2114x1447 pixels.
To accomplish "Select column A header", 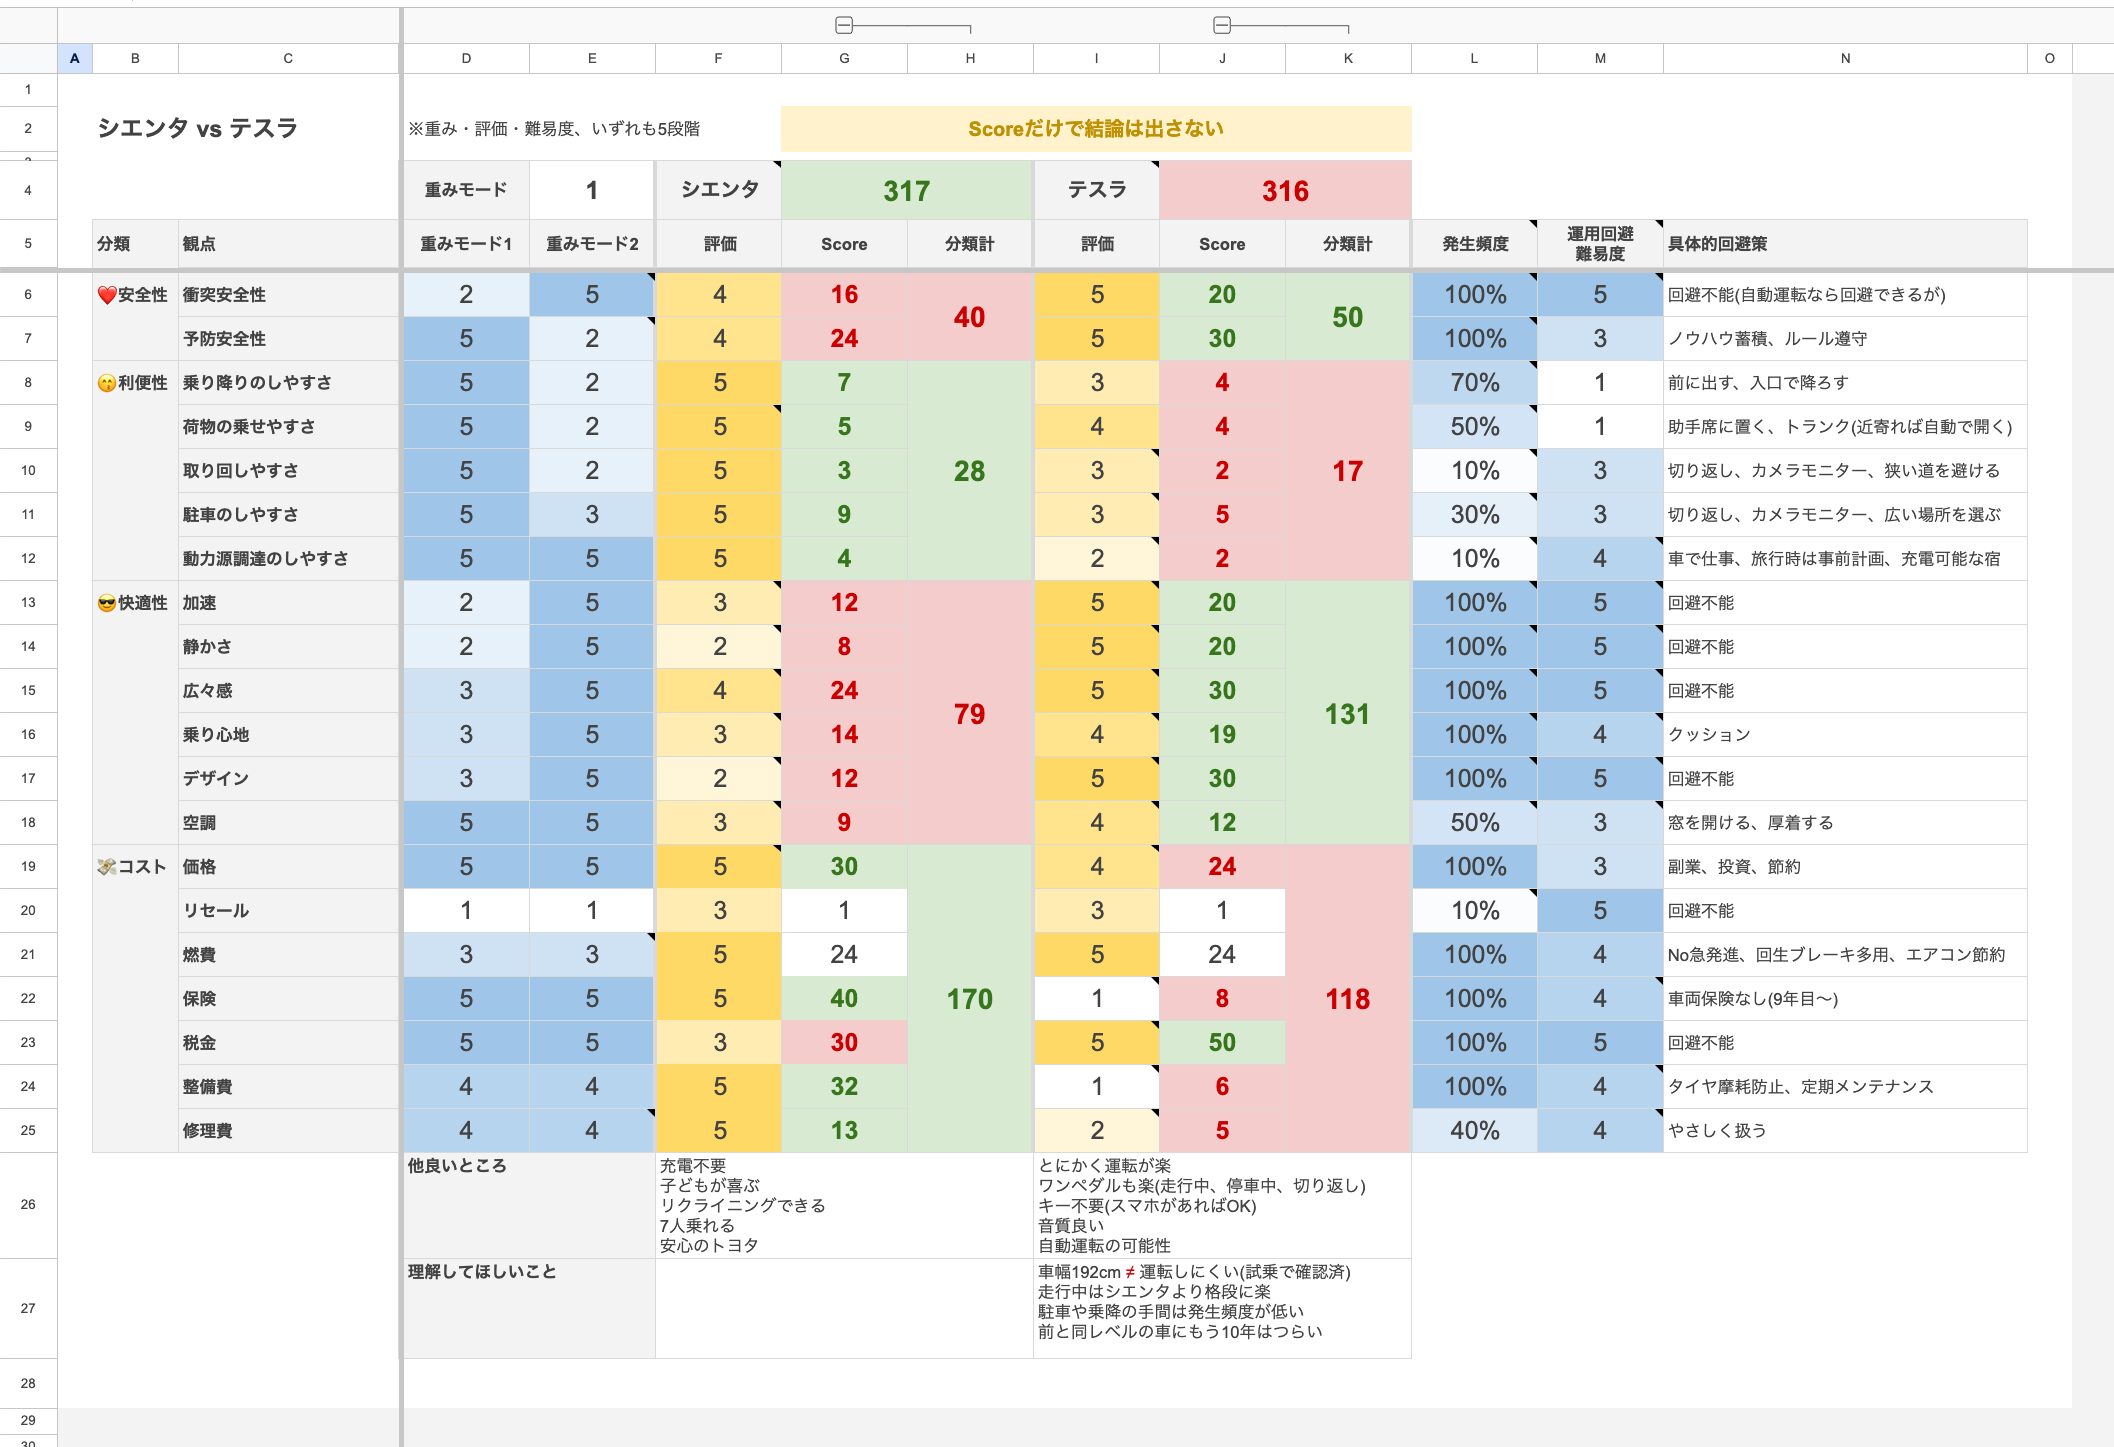I will pyautogui.click(x=75, y=58).
